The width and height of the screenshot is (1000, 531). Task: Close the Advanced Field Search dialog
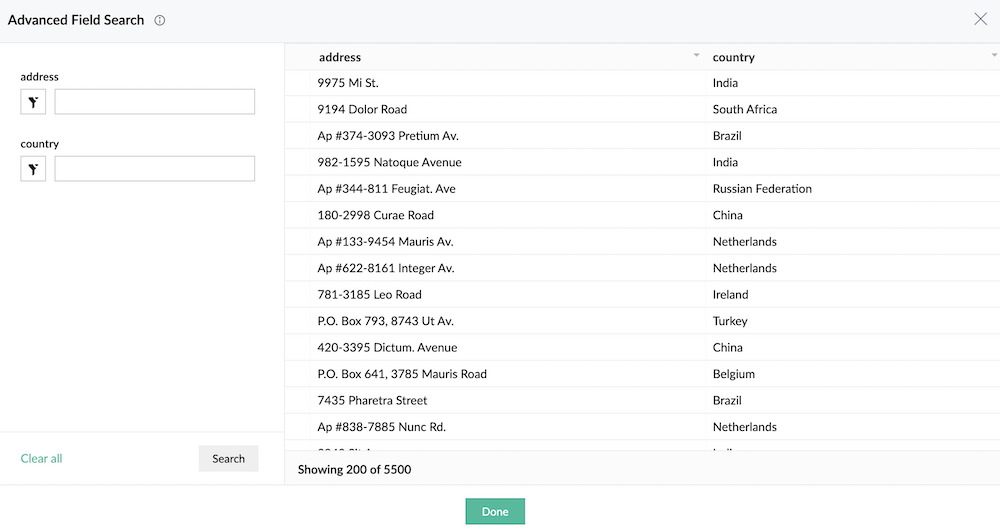point(980,19)
